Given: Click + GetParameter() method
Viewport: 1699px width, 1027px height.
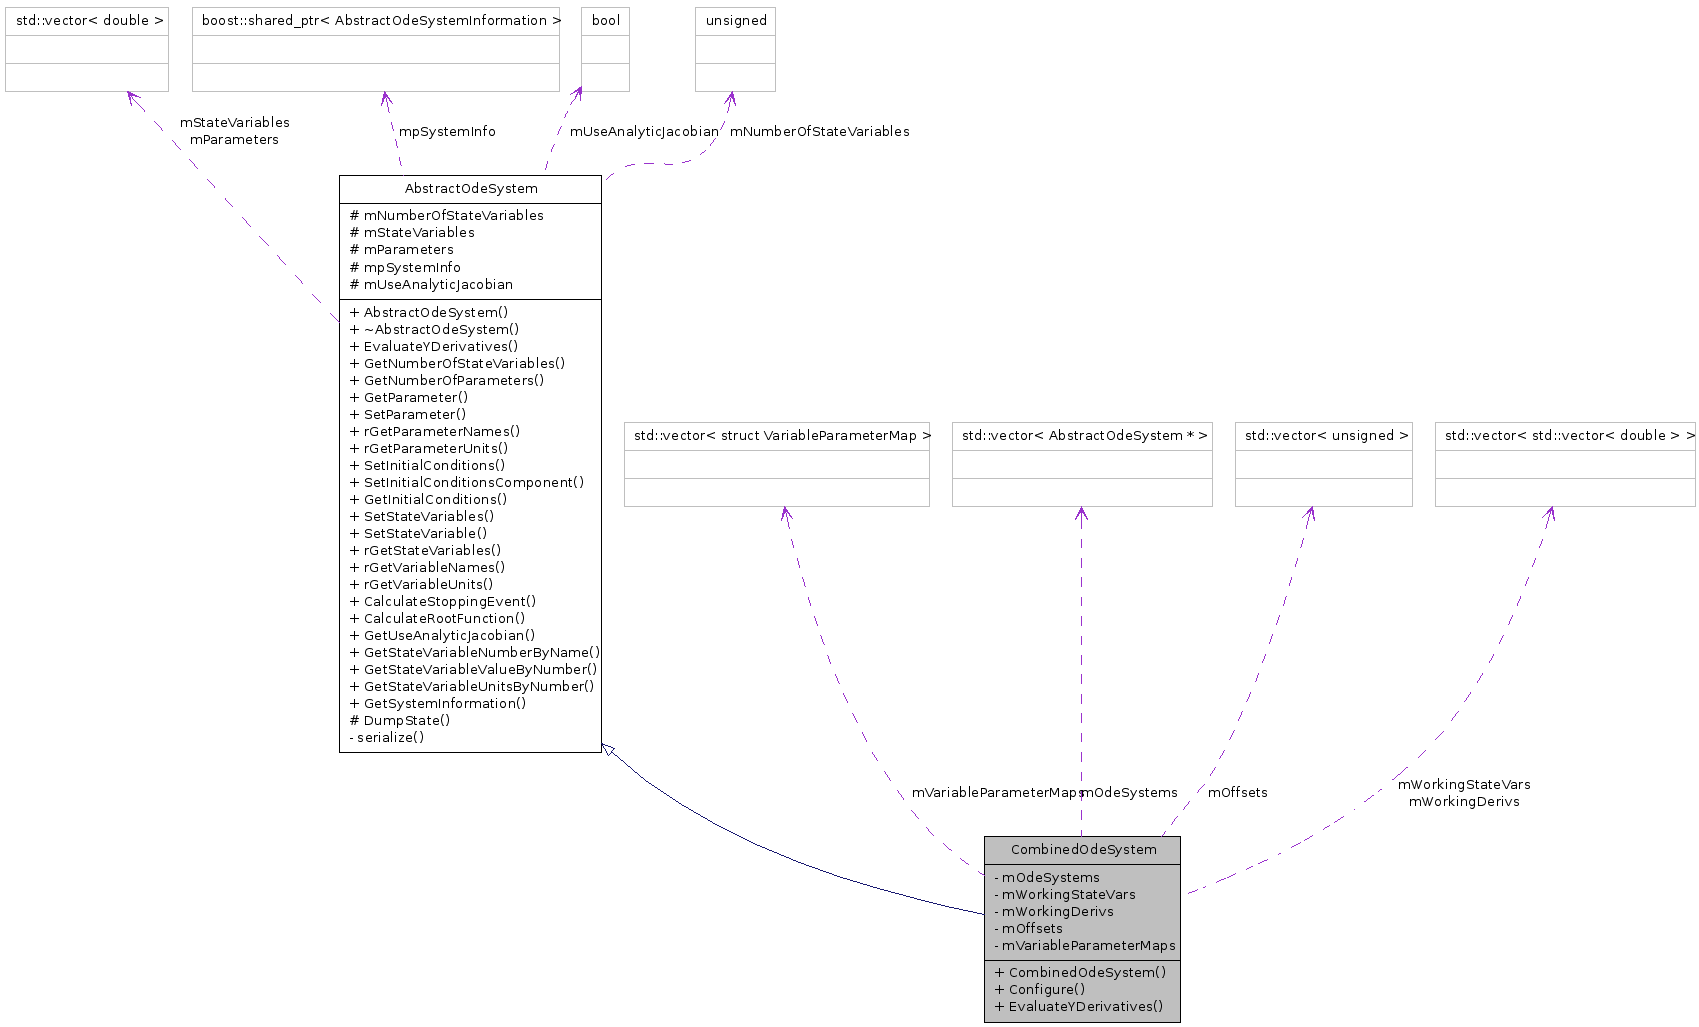Looking at the screenshot, I should (409, 398).
